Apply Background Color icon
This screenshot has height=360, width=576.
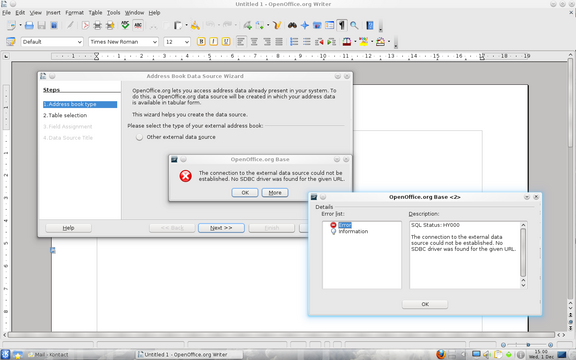[x=381, y=42]
